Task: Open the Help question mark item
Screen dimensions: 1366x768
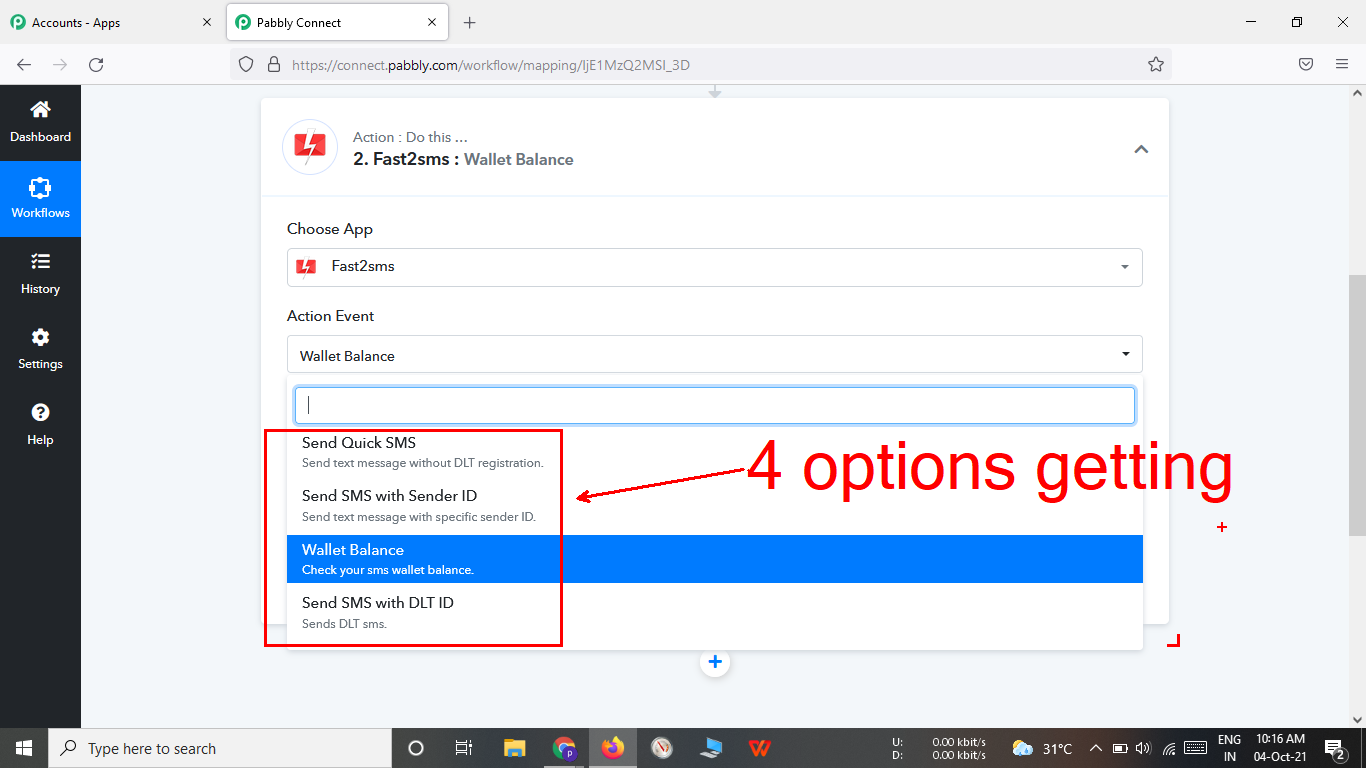Action: pos(40,425)
